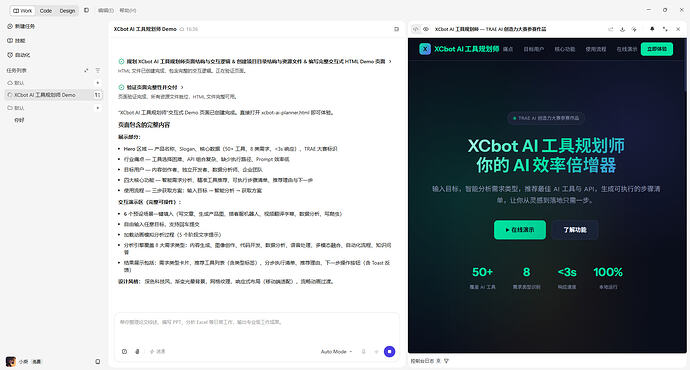This screenshot has height=370, width=690.
Task: Go to 痛点 section in preview navbar
Action: [508, 49]
